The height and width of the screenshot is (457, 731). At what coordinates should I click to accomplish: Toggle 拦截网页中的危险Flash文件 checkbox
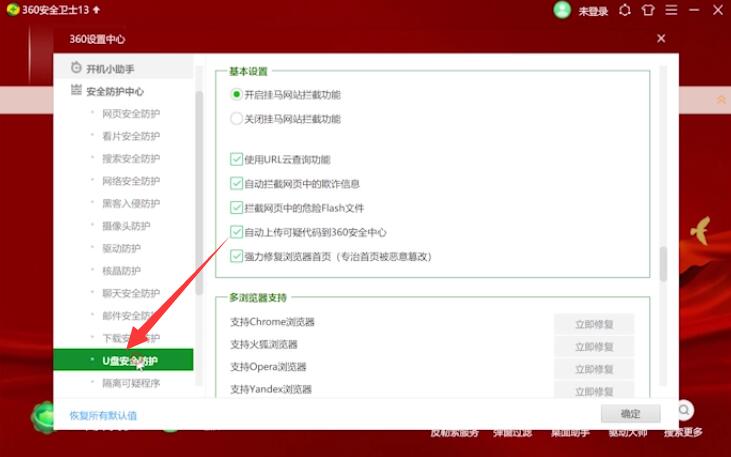236,208
